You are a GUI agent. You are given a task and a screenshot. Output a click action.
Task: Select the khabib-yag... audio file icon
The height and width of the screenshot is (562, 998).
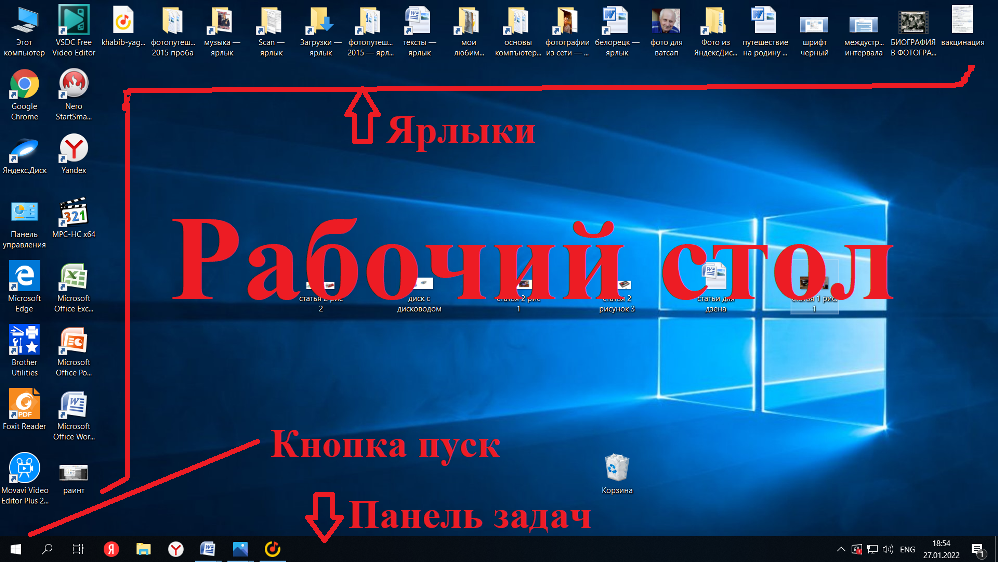(x=123, y=27)
